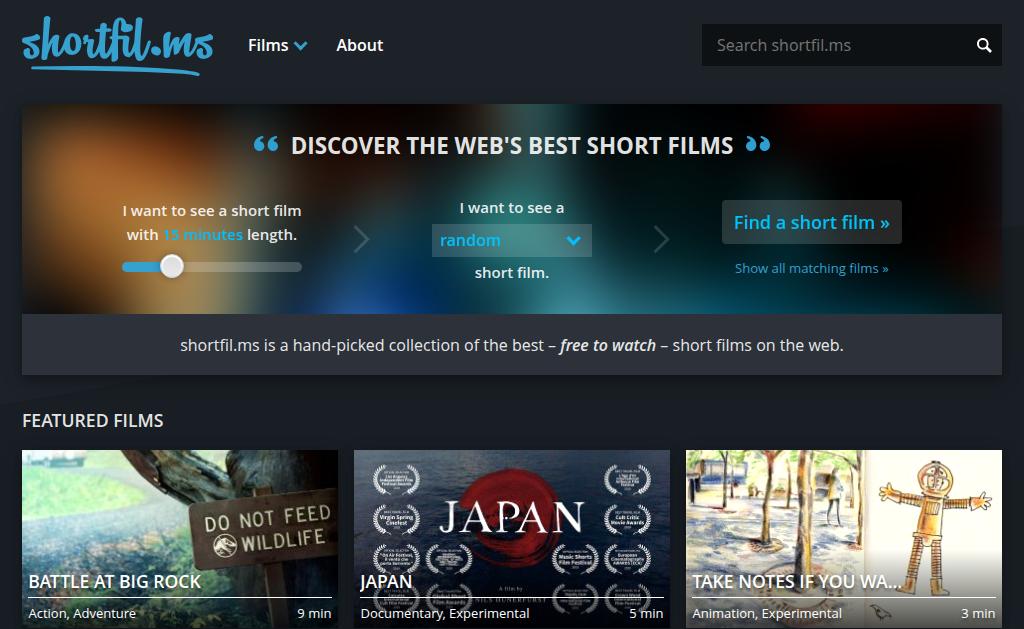Open the About page
Image resolution: width=1024 pixels, height=629 pixels.
(359, 45)
